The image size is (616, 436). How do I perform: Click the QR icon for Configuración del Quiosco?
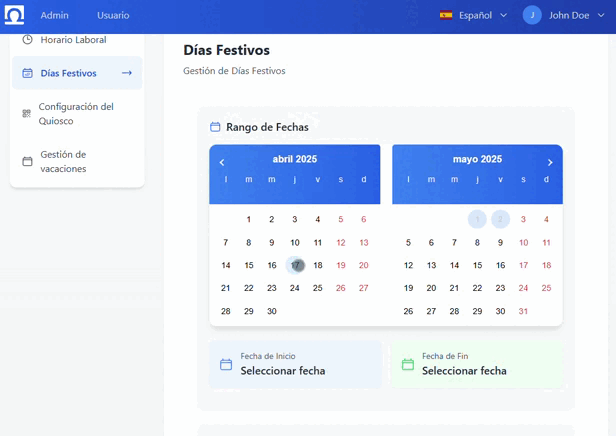27,114
